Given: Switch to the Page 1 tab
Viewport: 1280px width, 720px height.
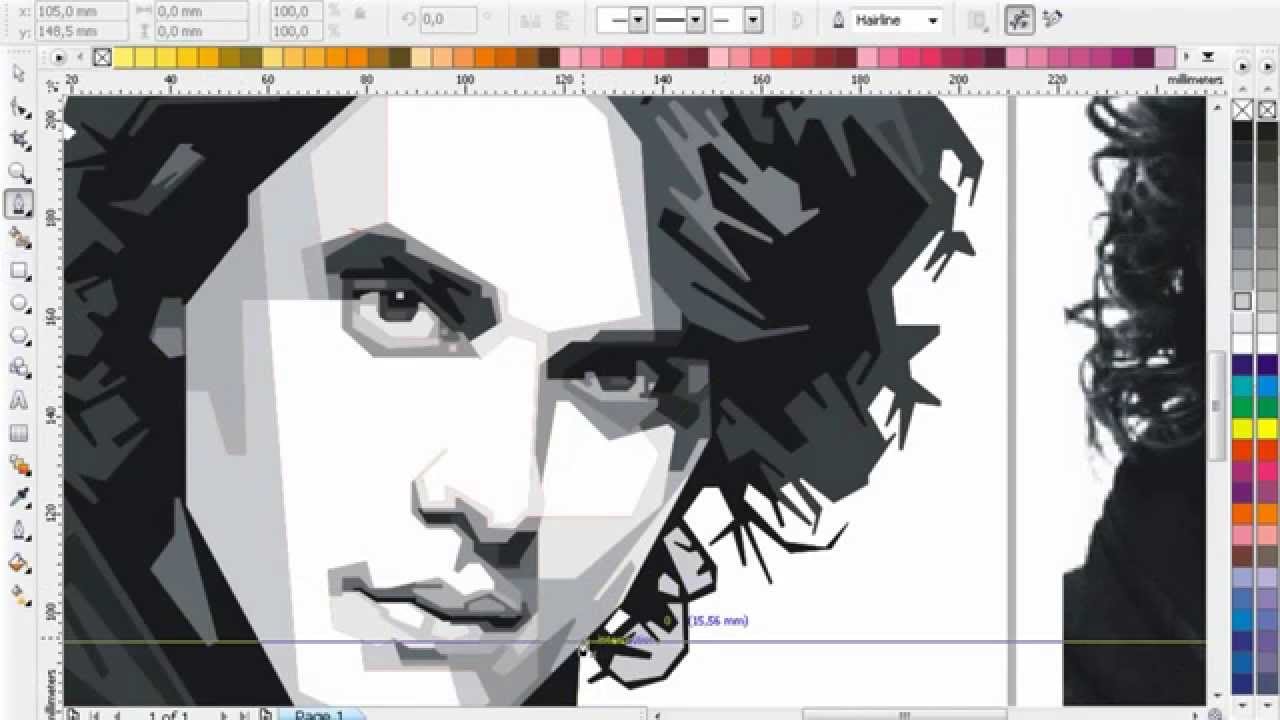Looking at the screenshot, I should tap(320, 714).
